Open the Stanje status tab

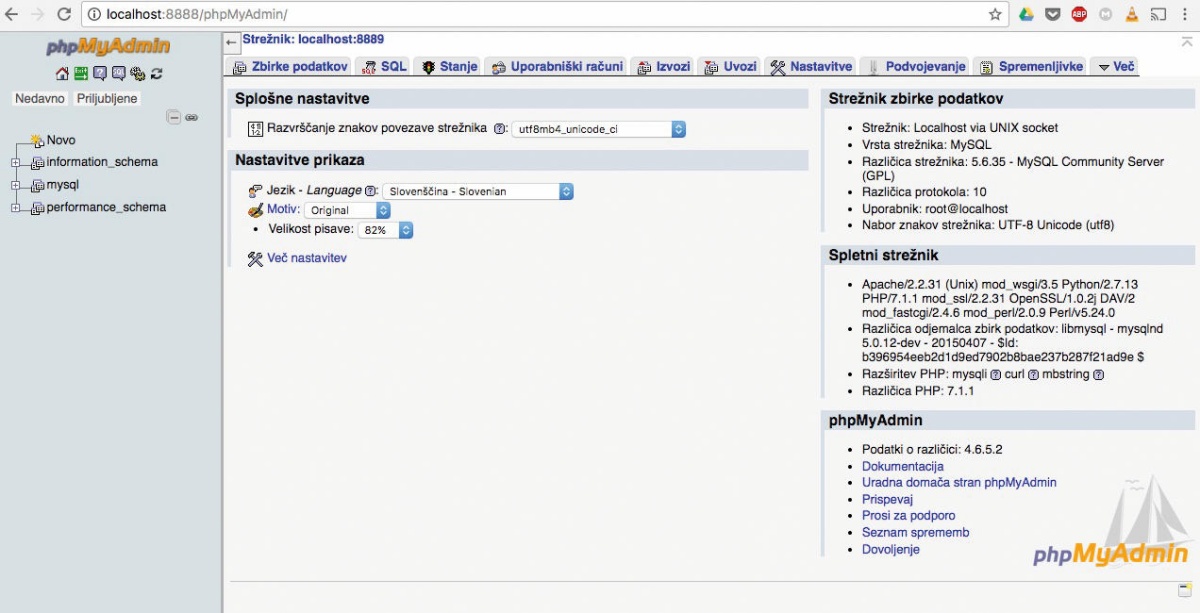(449, 67)
